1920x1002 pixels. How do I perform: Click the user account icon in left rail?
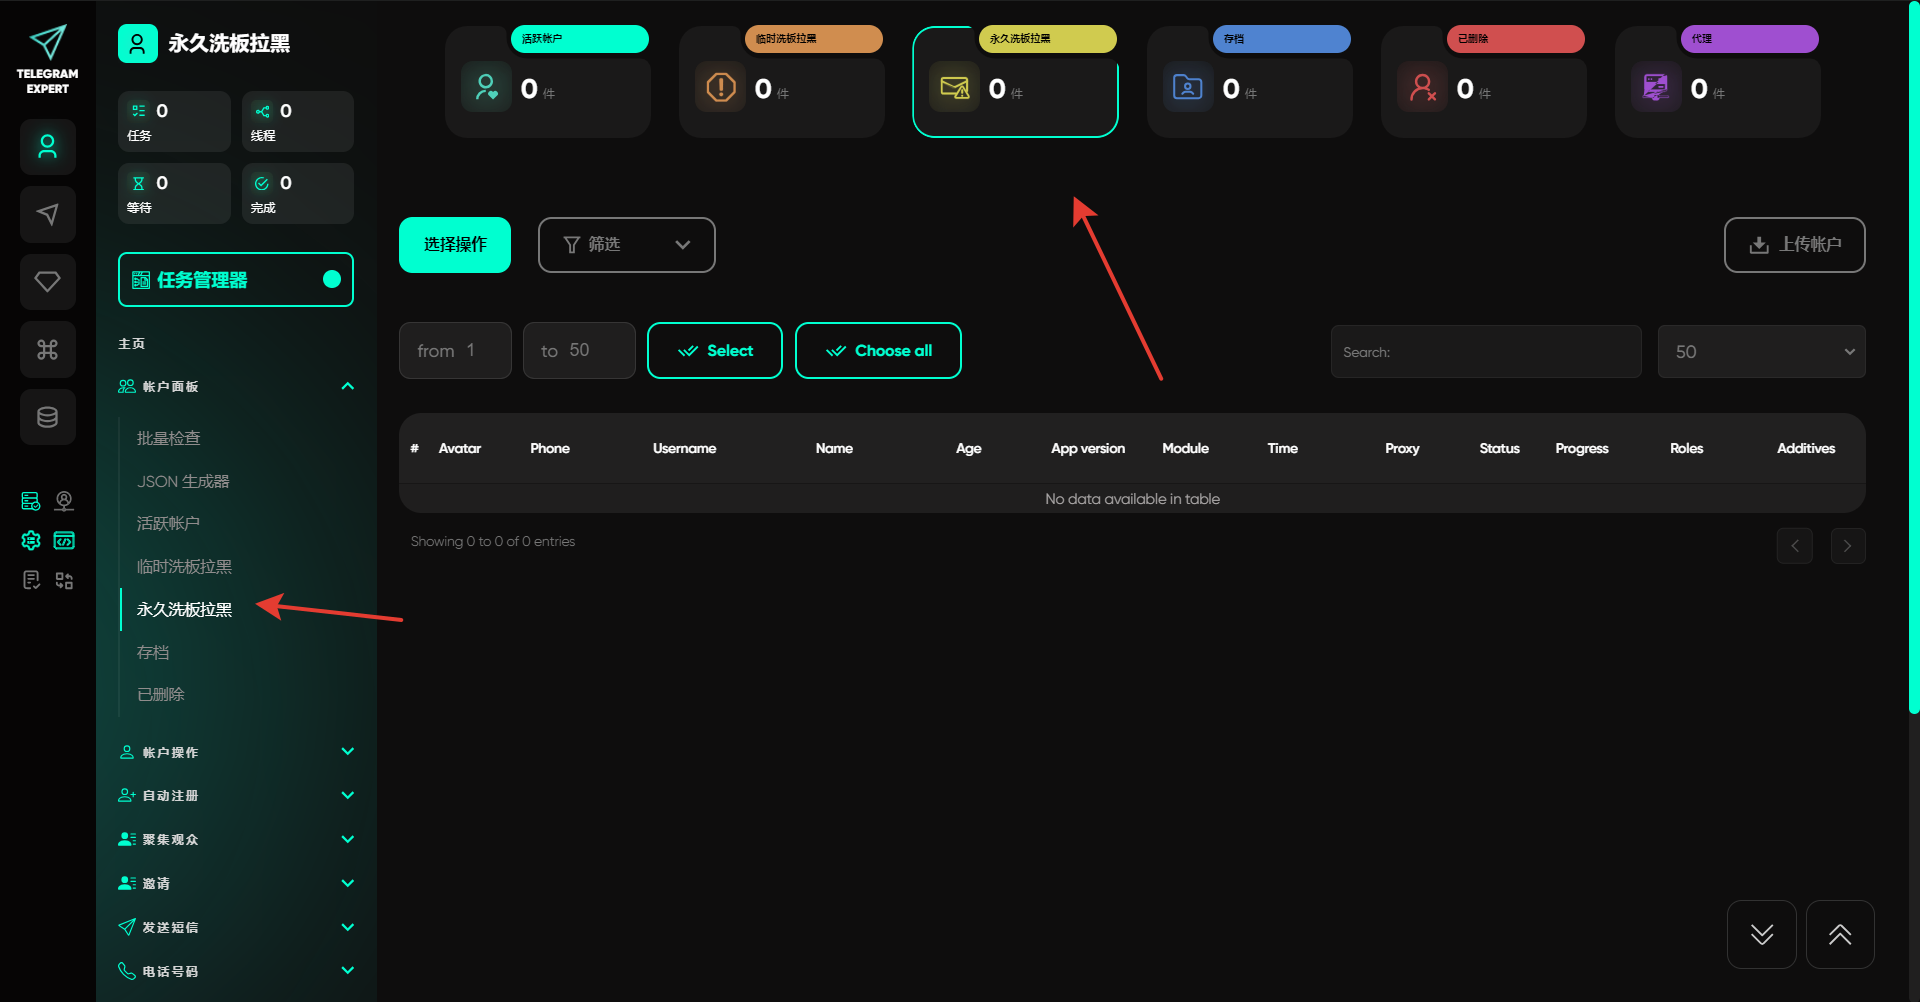coord(47,147)
